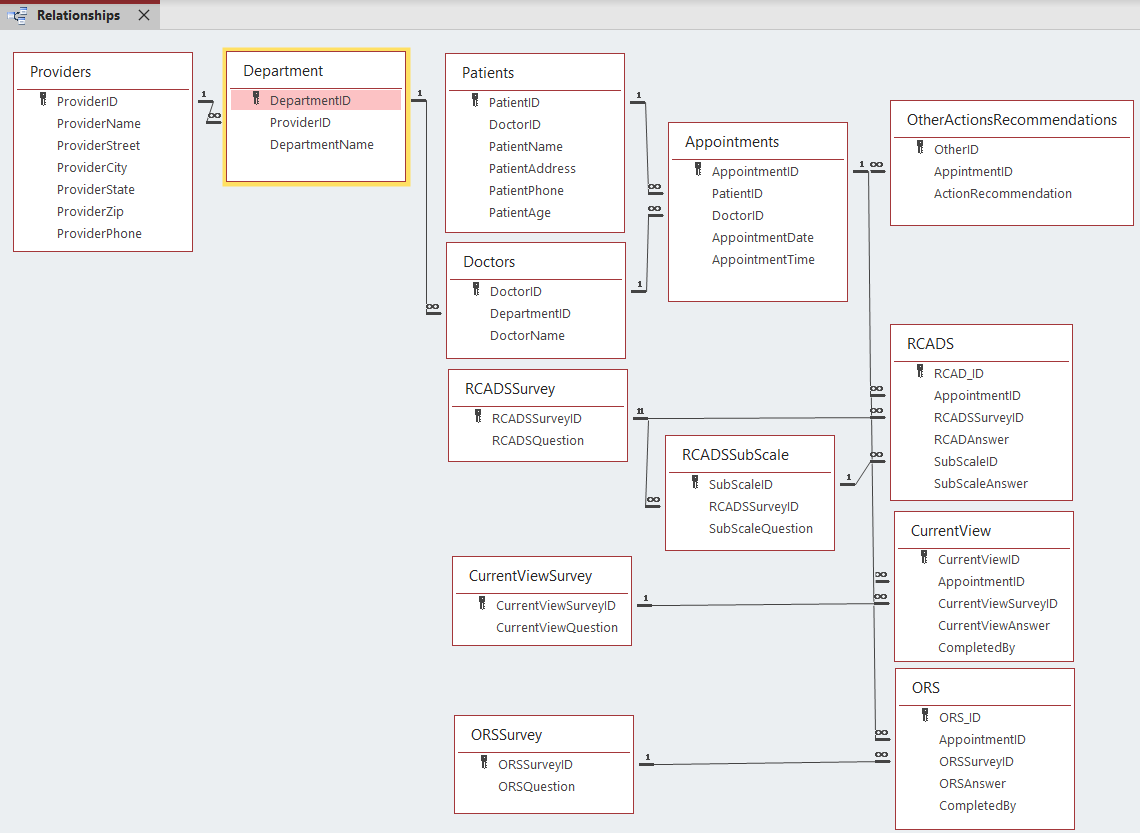Select RCADAnswer field in RCADS

pos(971,440)
